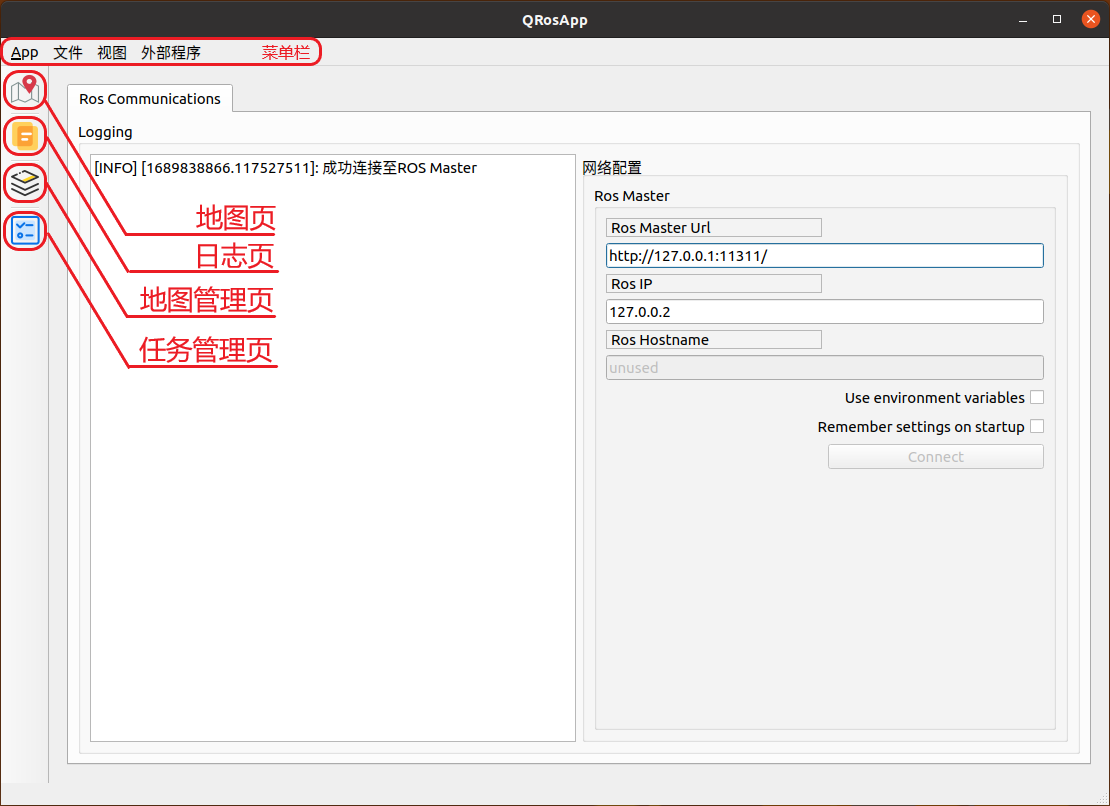Focus the Ros IP input field
The width and height of the screenshot is (1110, 806).
pos(825,311)
